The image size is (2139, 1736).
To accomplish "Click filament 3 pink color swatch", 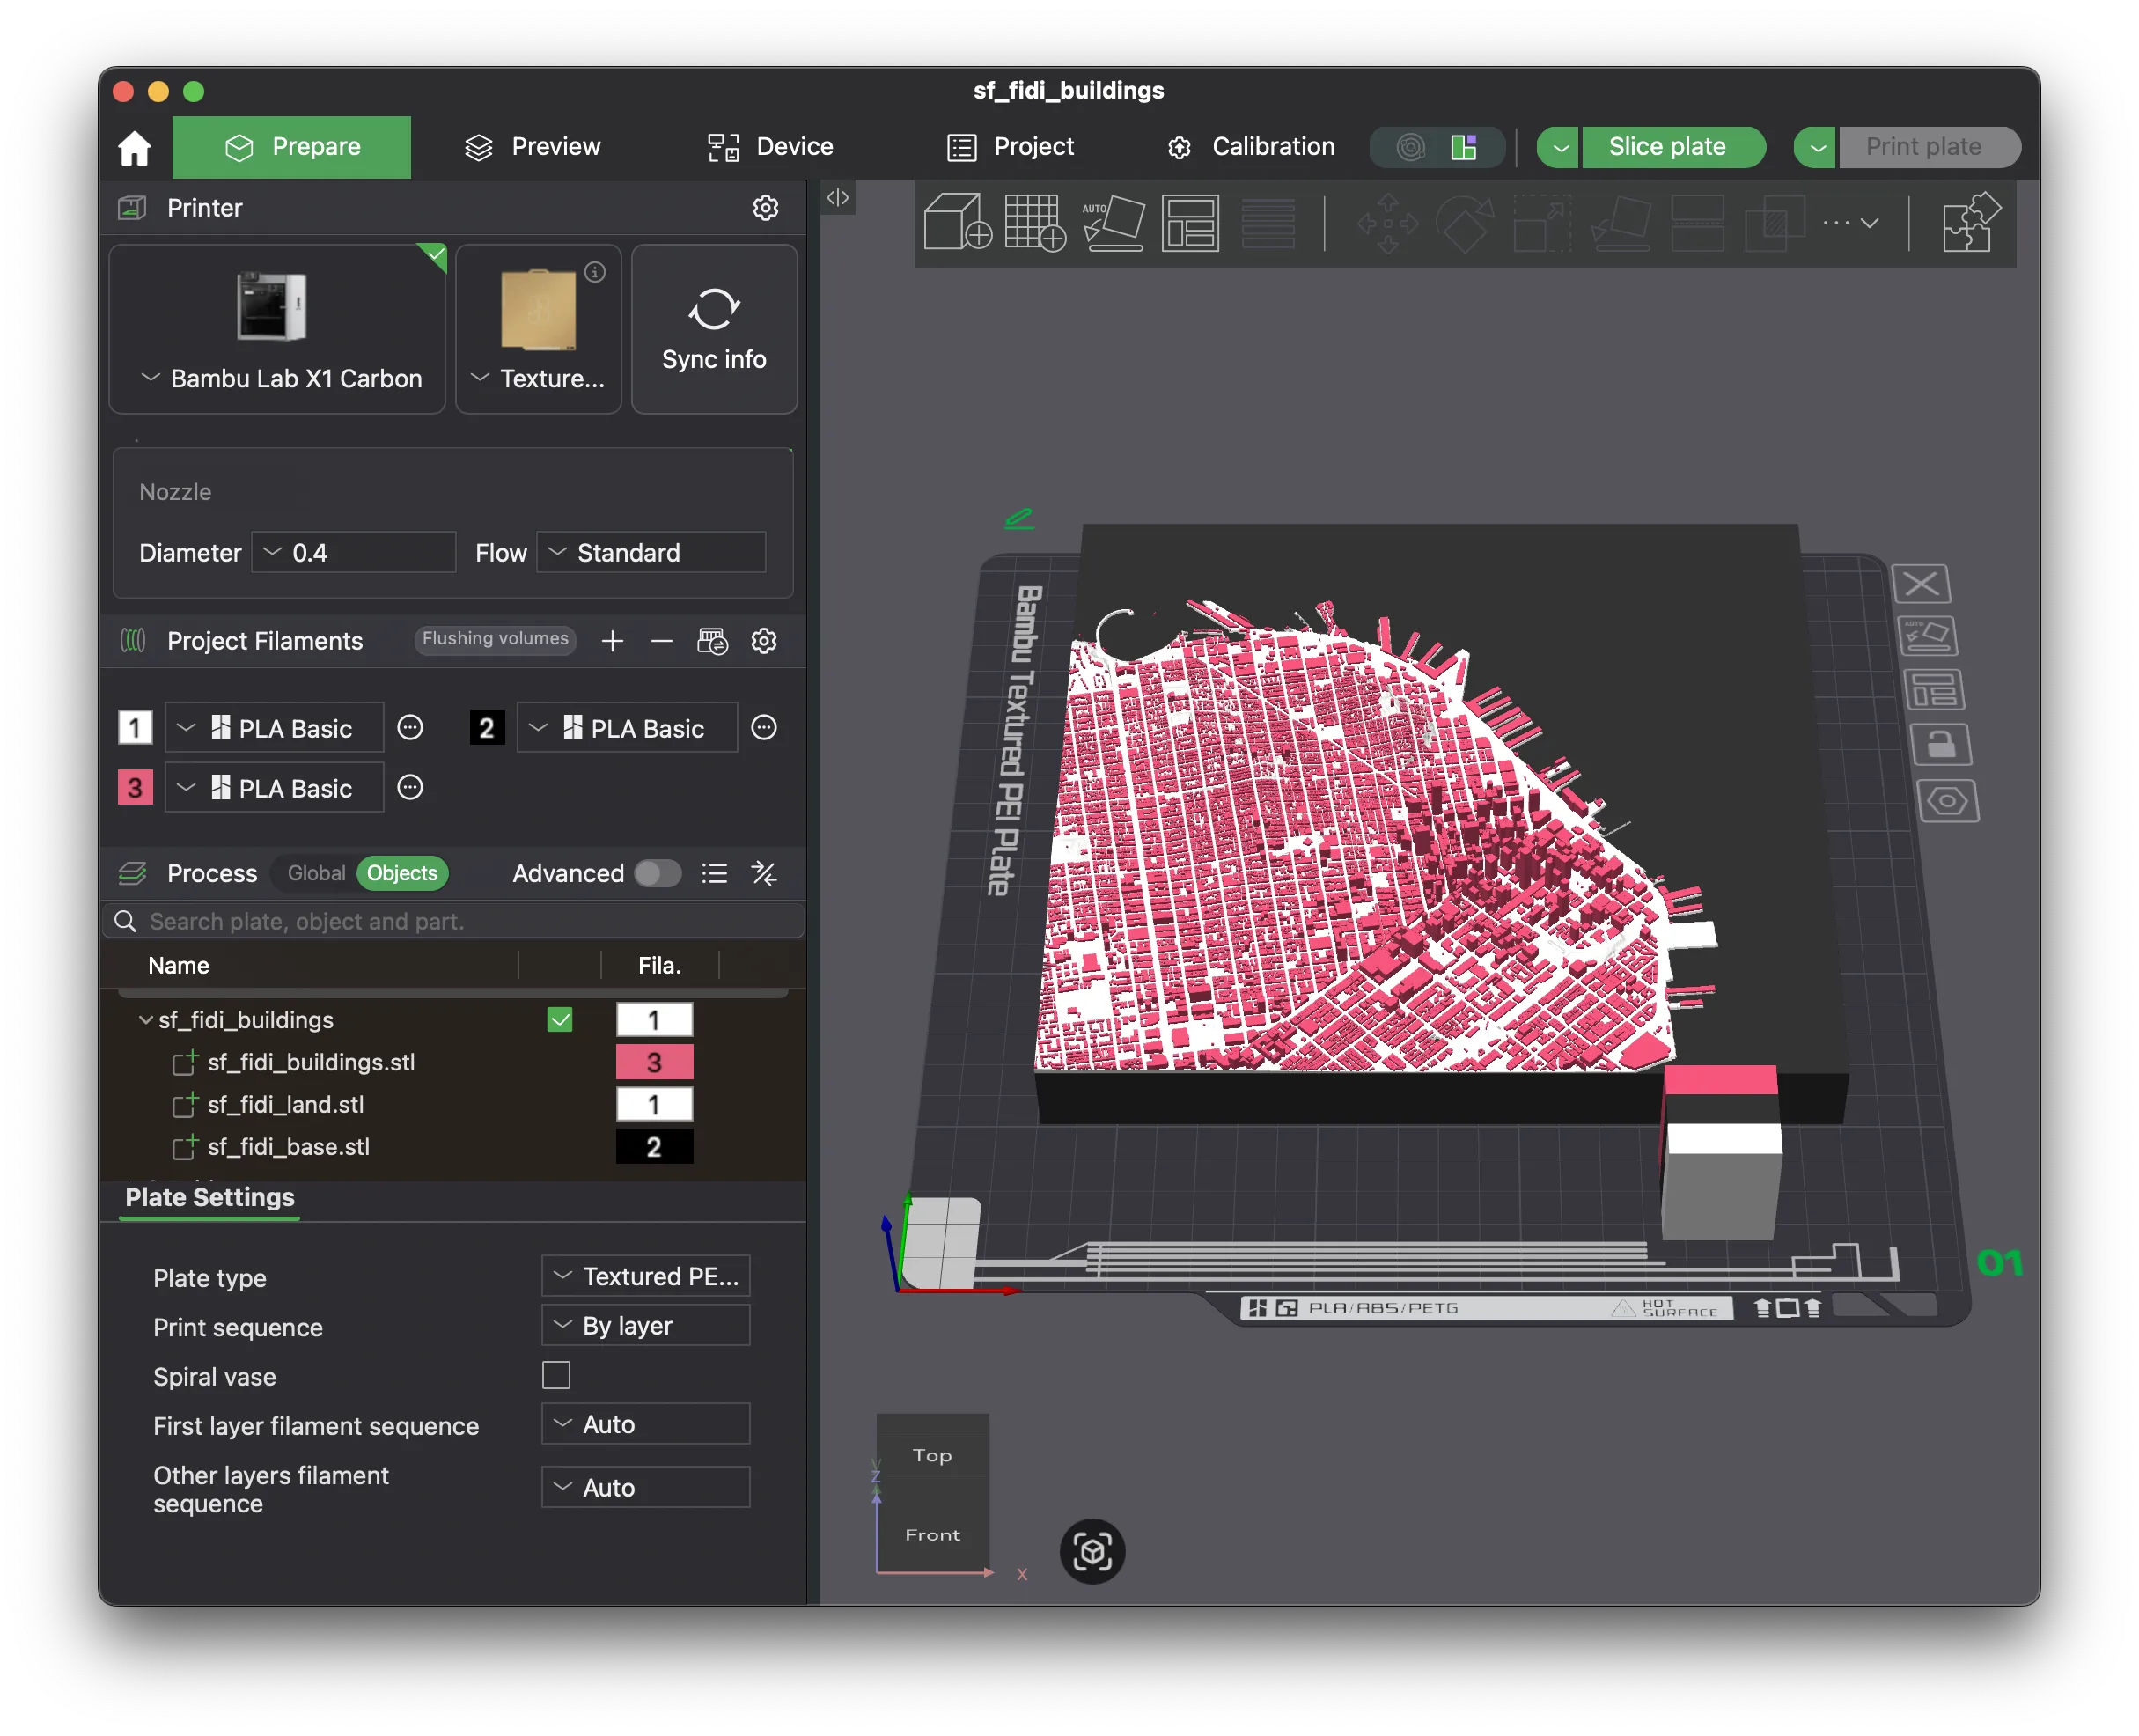I will click(135, 787).
